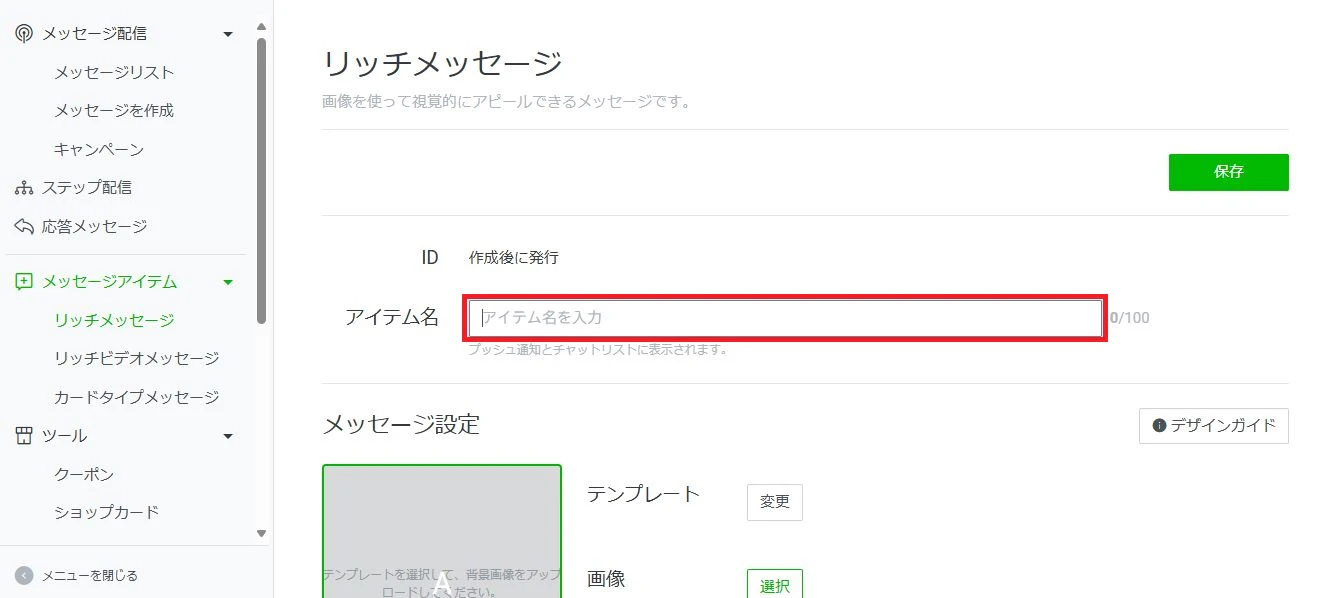The width and height of the screenshot is (1330, 598).
Task: Collapse the メッセージ配信 section arrow
Action: click(228, 34)
